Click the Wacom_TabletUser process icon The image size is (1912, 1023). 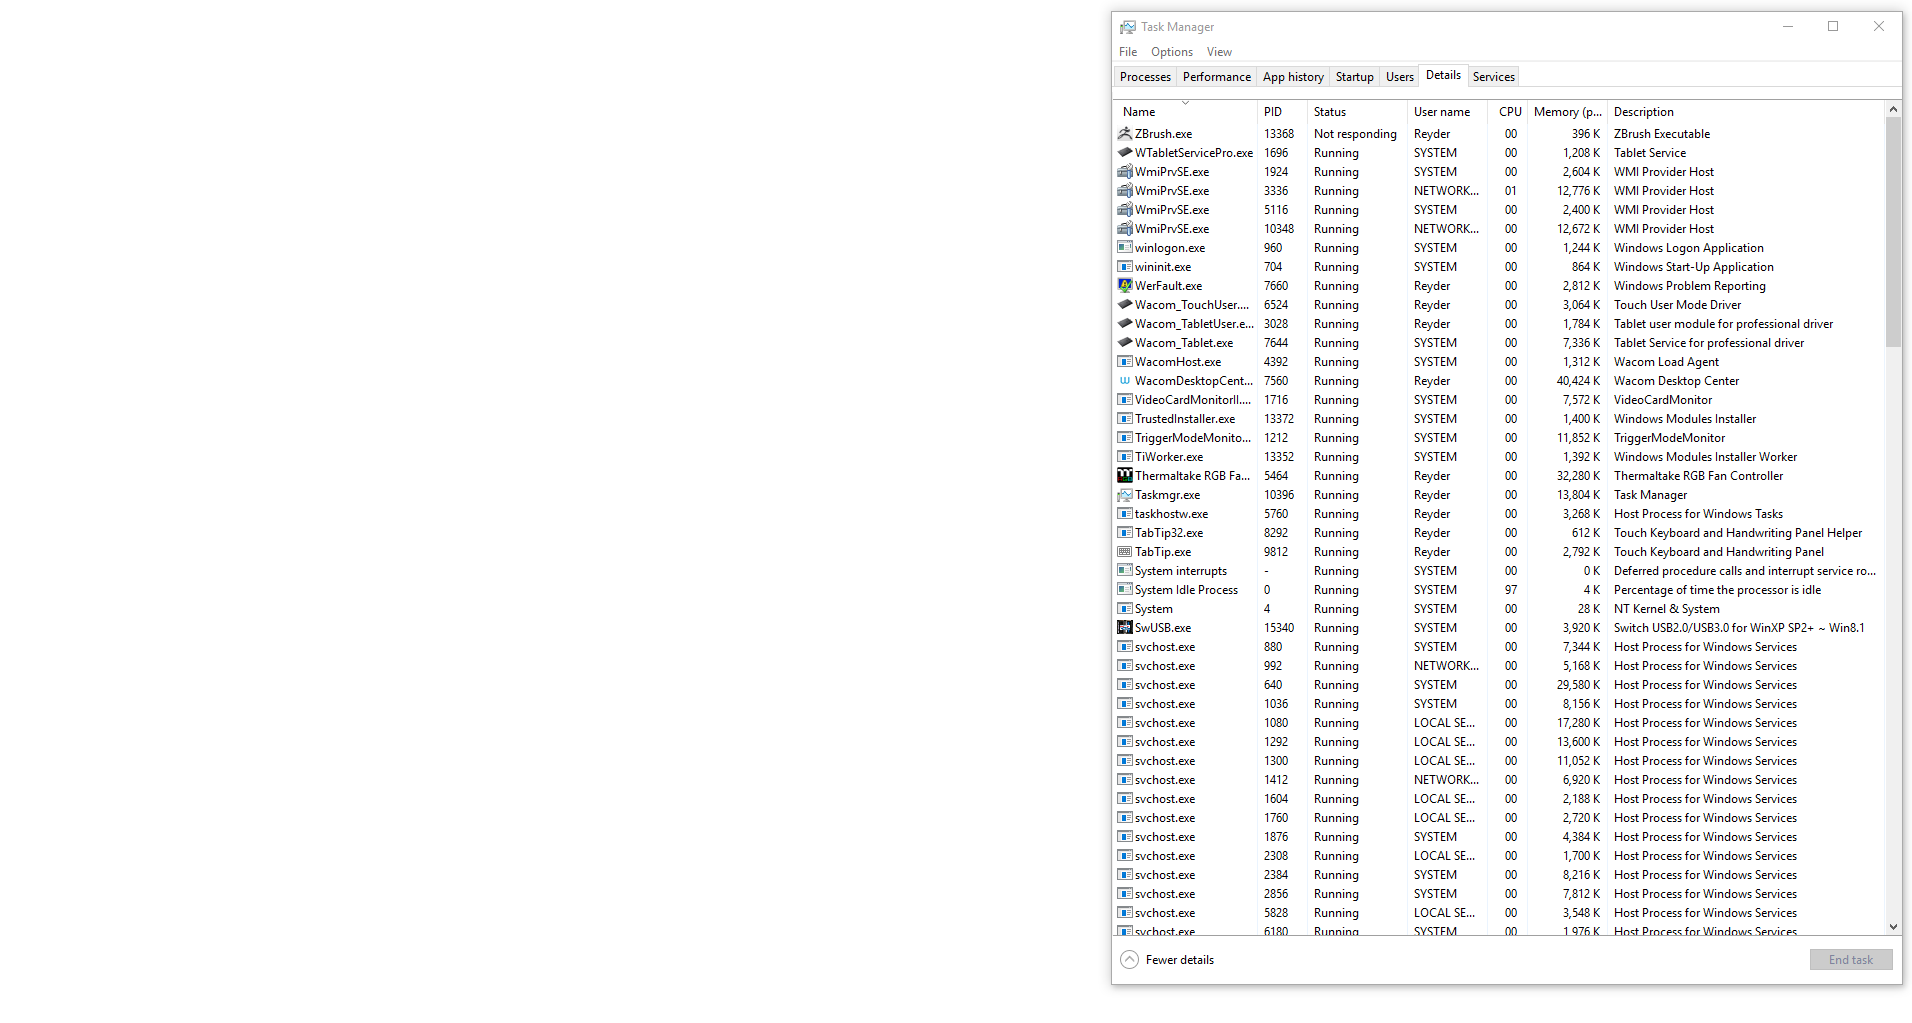tap(1125, 324)
